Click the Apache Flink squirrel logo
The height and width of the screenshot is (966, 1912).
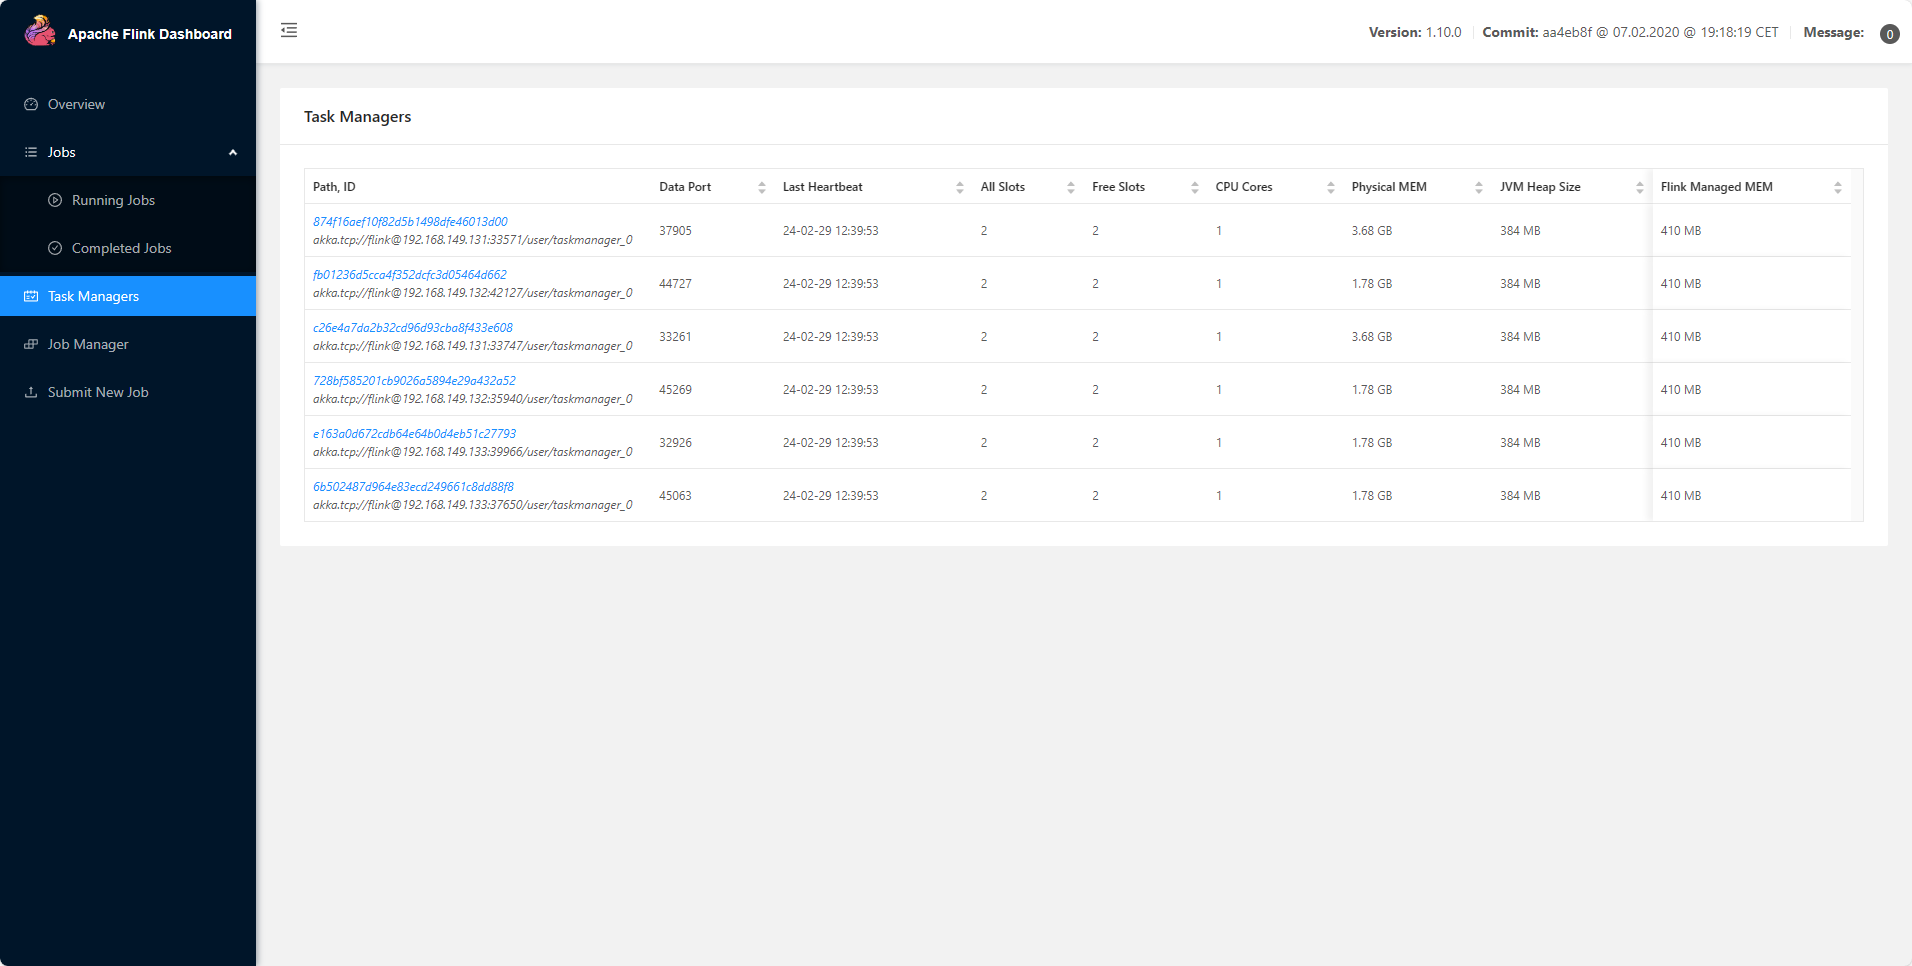pos(40,31)
